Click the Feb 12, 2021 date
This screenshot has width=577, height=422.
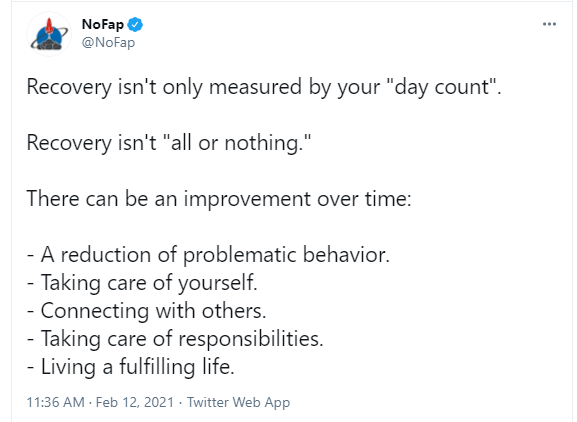pyautogui.click(x=135, y=402)
